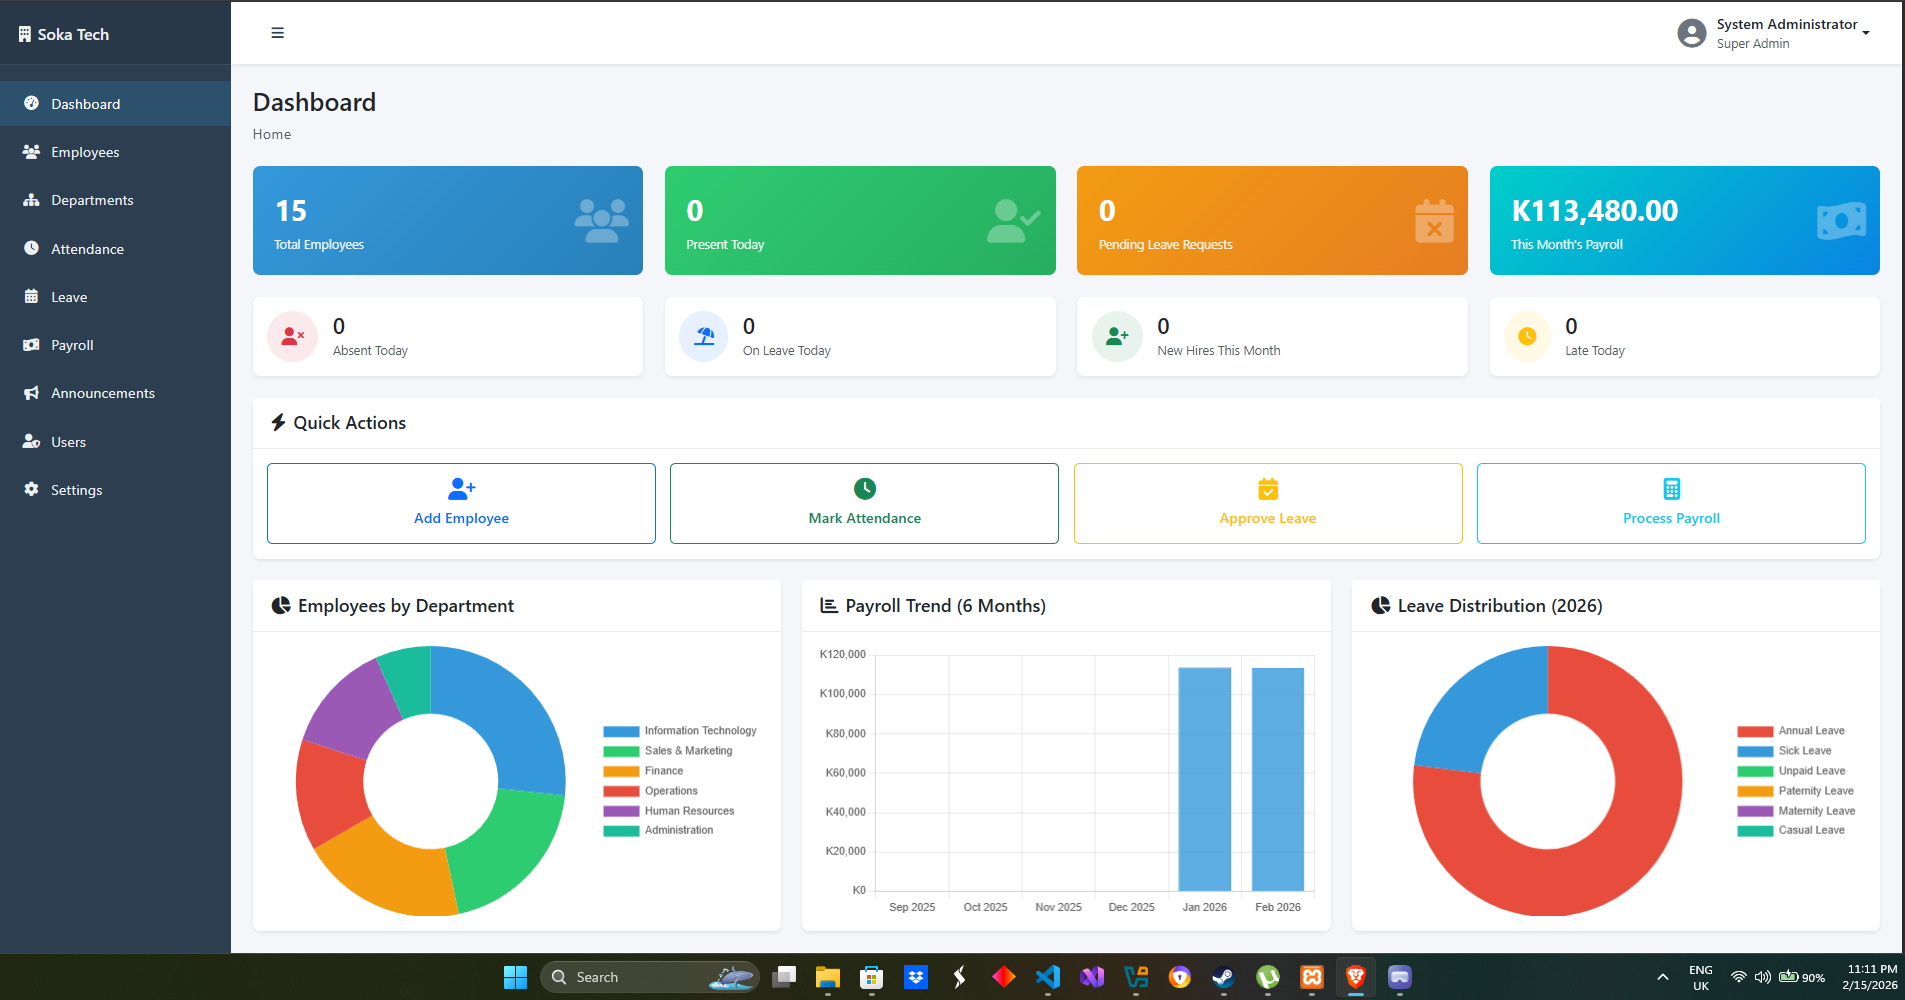The image size is (1905, 1000).
Task: Select Leave from the sidebar menu
Action: point(33,296)
